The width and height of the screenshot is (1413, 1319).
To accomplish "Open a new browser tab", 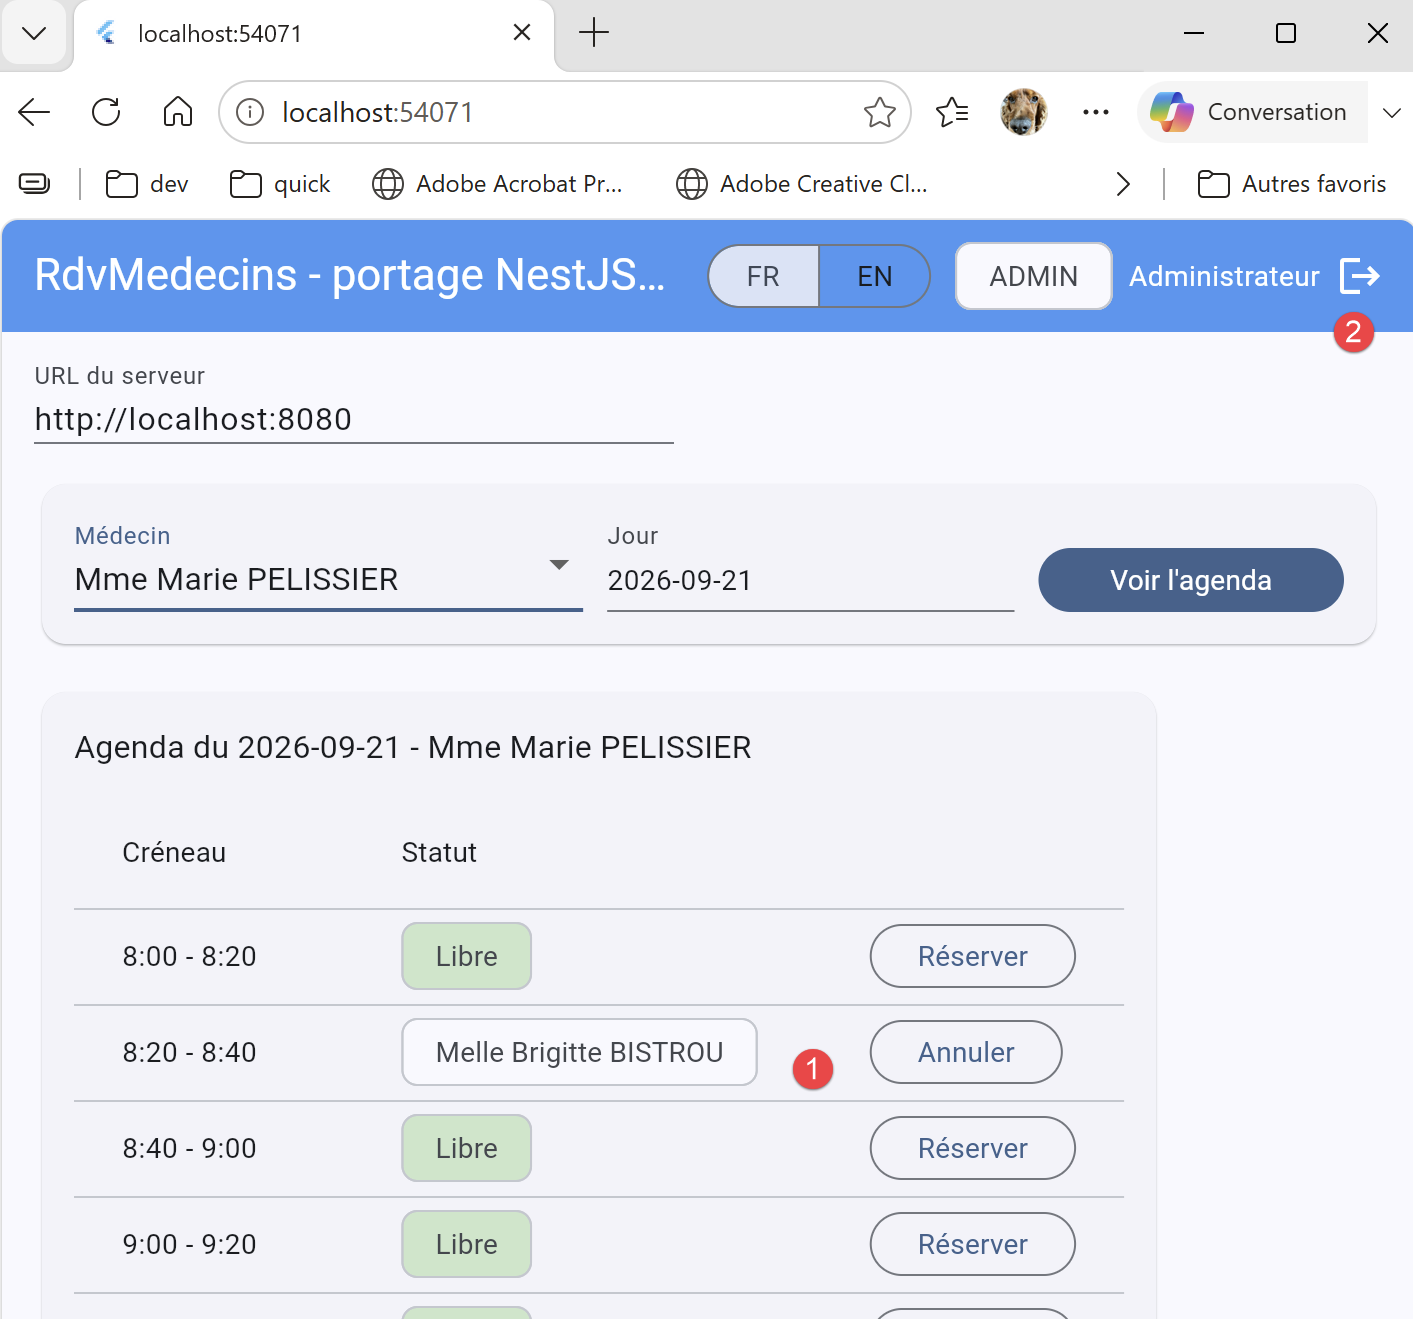I will click(x=594, y=33).
